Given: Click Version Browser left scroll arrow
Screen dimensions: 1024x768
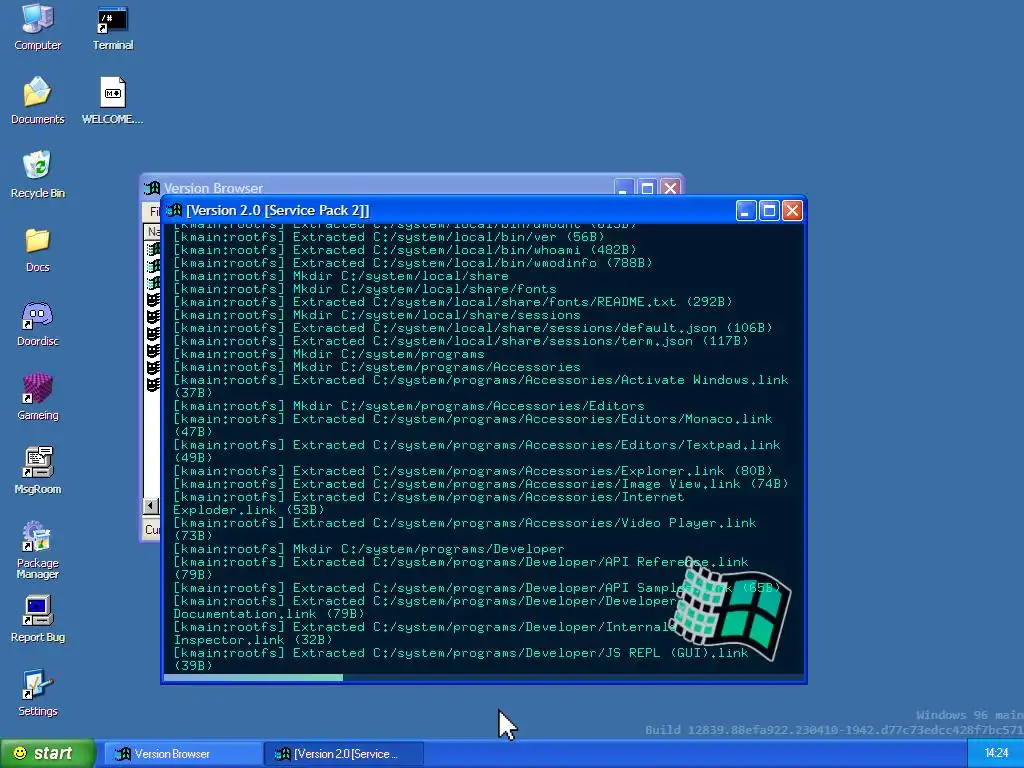Looking at the screenshot, I should coord(151,505).
